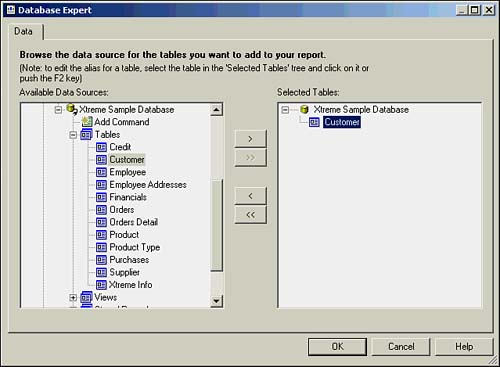The width and height of the screenshot is (500, 367).
Task: Click the Product Type table icon
Action: (101, 247)
